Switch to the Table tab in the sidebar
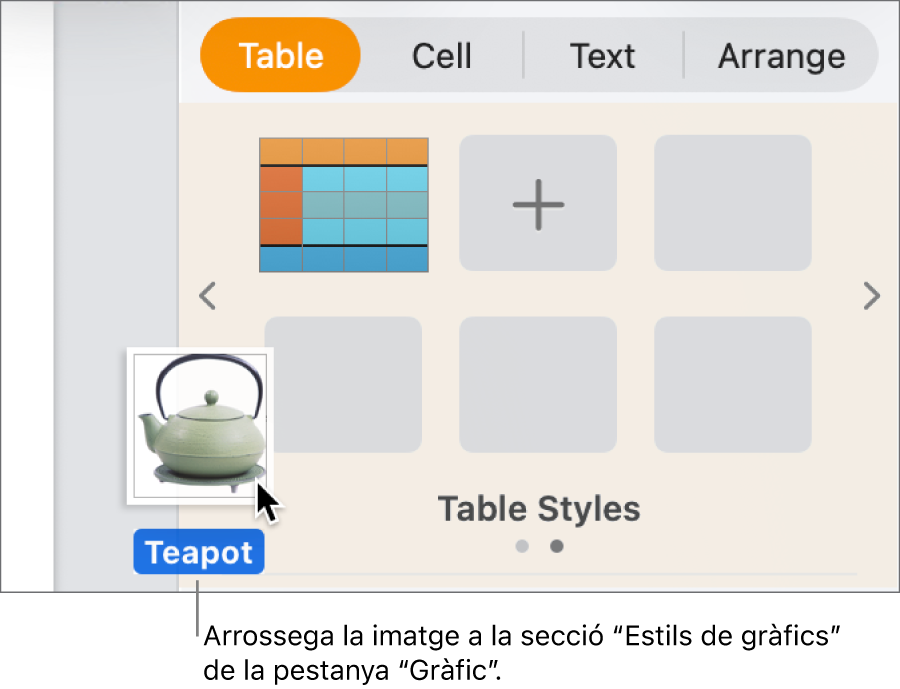 280,55
